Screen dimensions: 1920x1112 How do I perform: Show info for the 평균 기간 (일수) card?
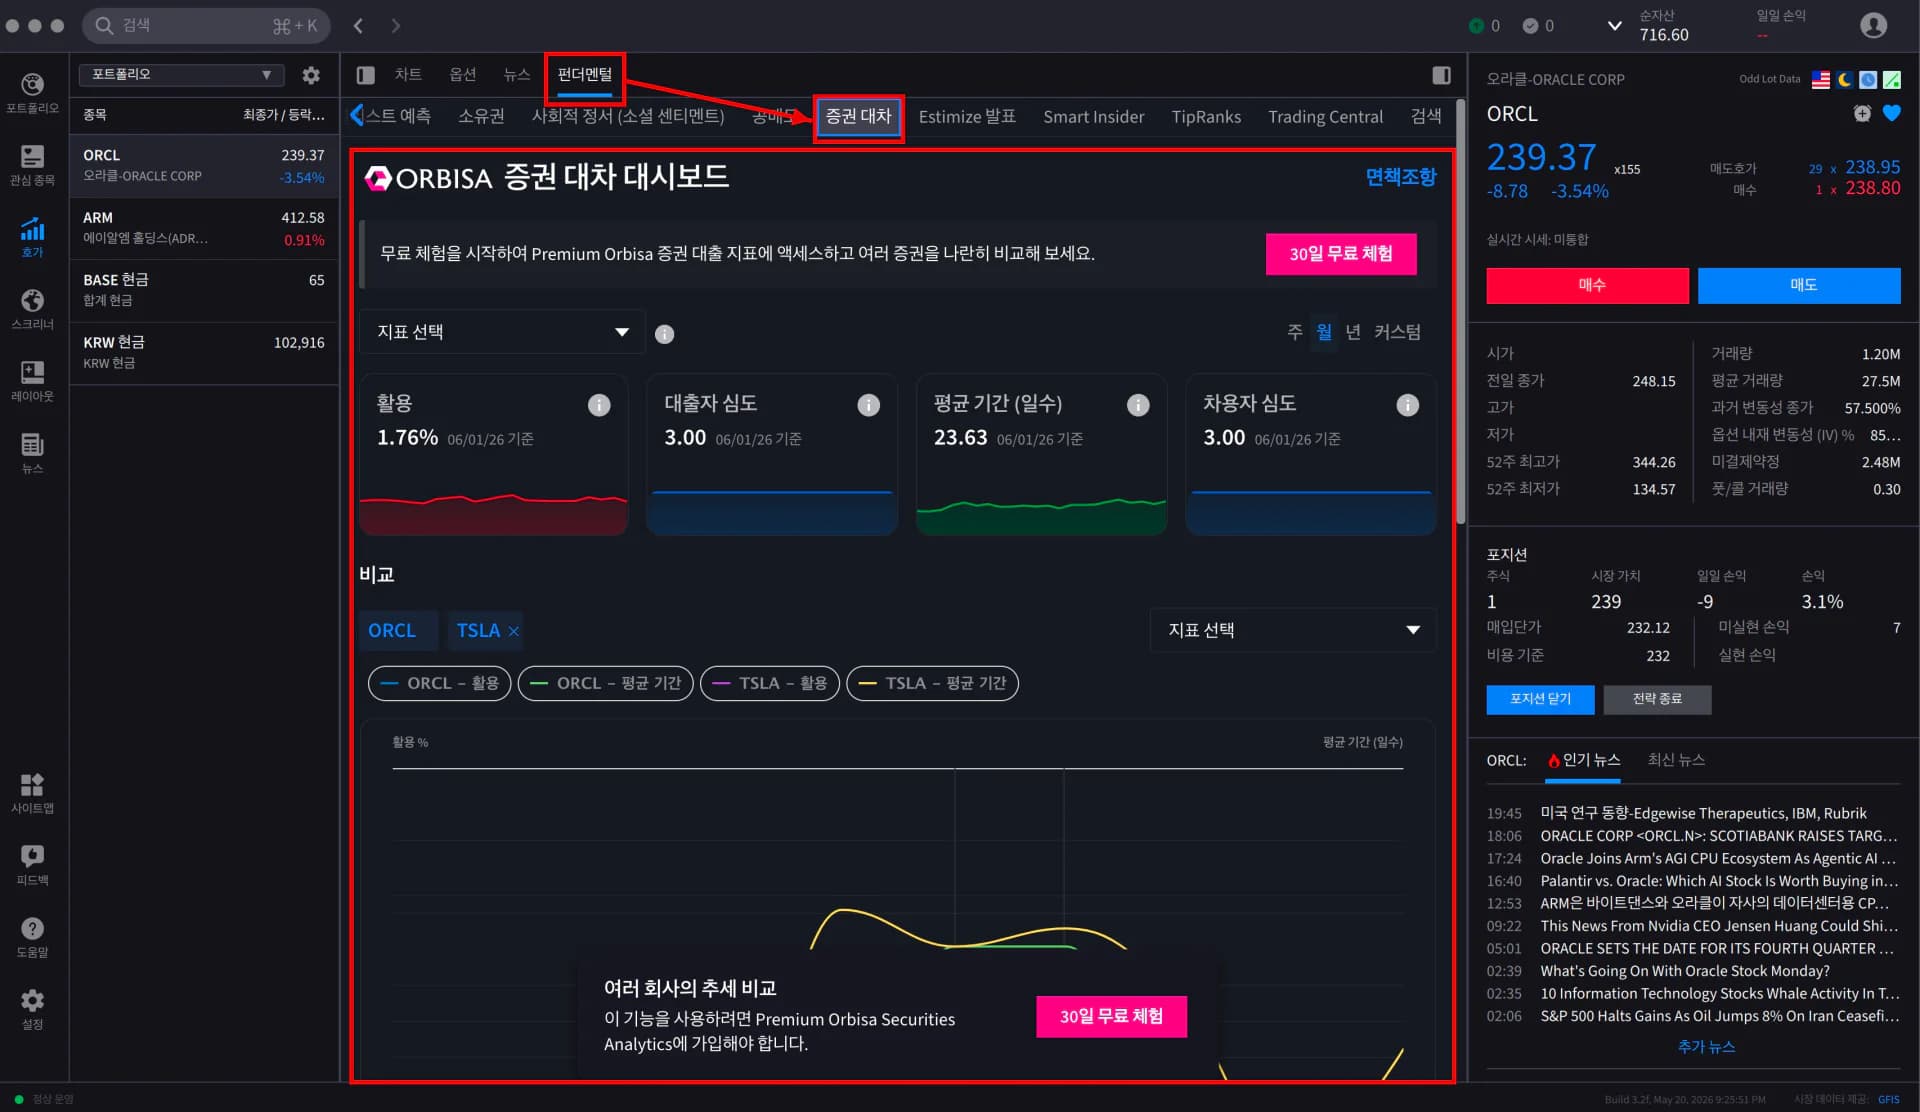1138,405
